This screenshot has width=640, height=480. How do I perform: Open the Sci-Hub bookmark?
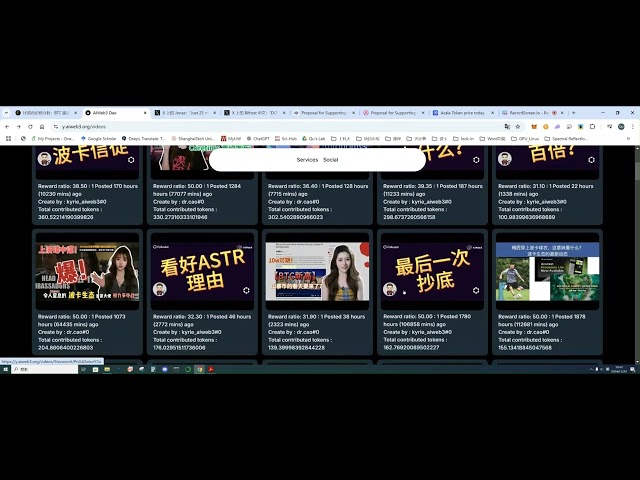286,139
